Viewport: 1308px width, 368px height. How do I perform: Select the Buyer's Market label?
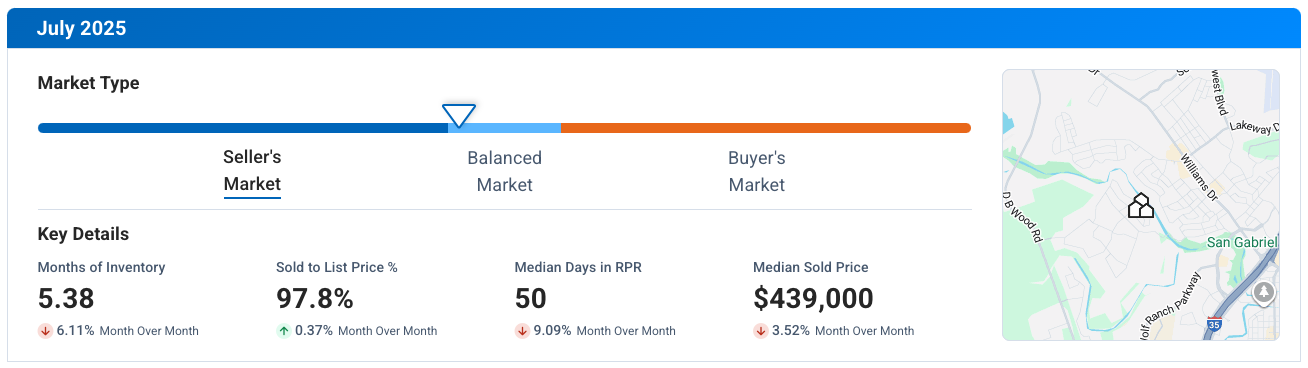pyautogui.click(x=757, y=171)
